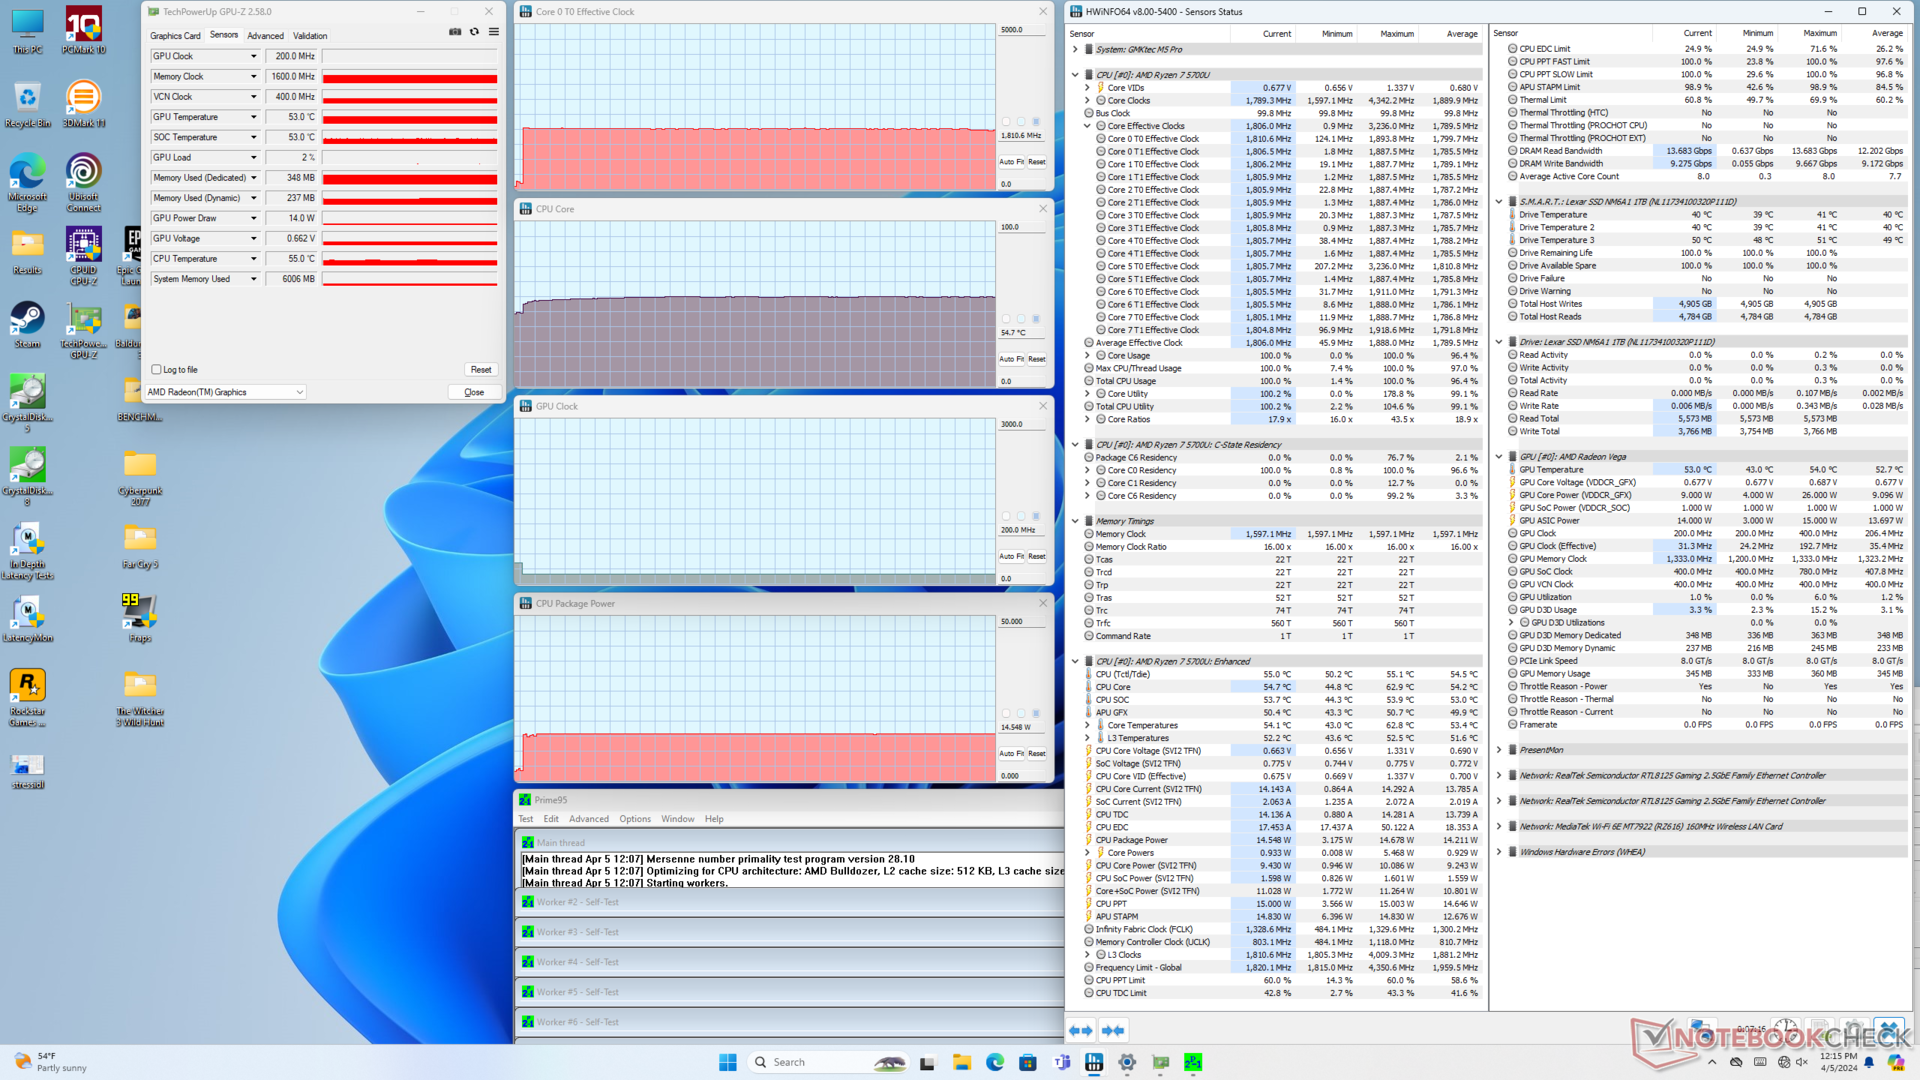
Task: Click HWiNFO expand columns arrows icon
Action: coord(1080,1030)
